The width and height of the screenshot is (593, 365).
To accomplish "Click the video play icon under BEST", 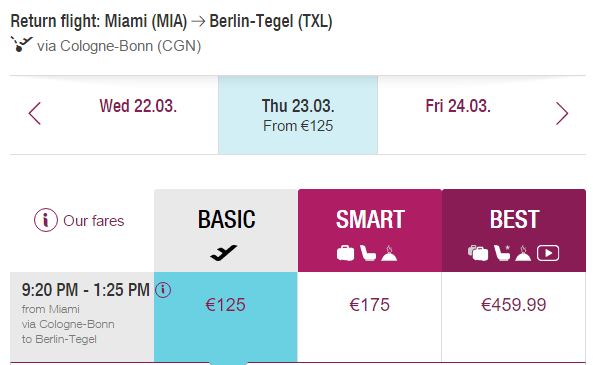I will pos(548,253).
